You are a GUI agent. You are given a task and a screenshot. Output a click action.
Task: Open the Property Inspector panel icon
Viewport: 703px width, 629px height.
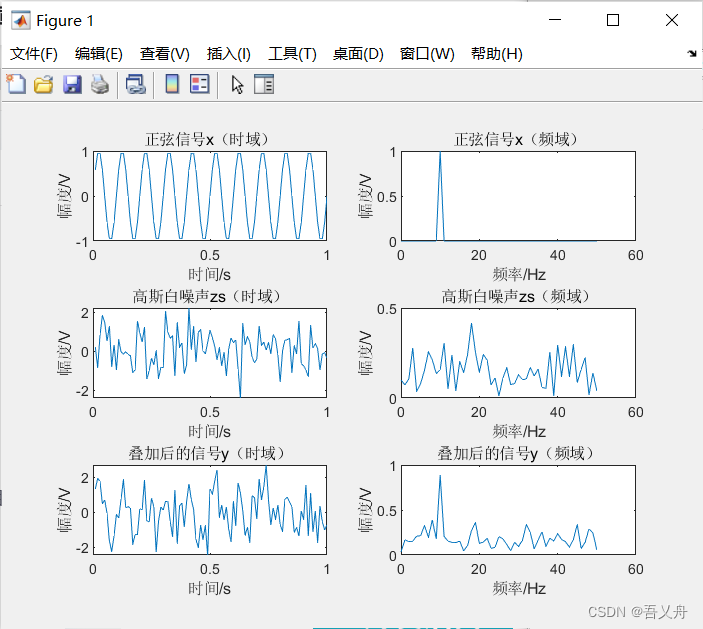pos(264,84)
